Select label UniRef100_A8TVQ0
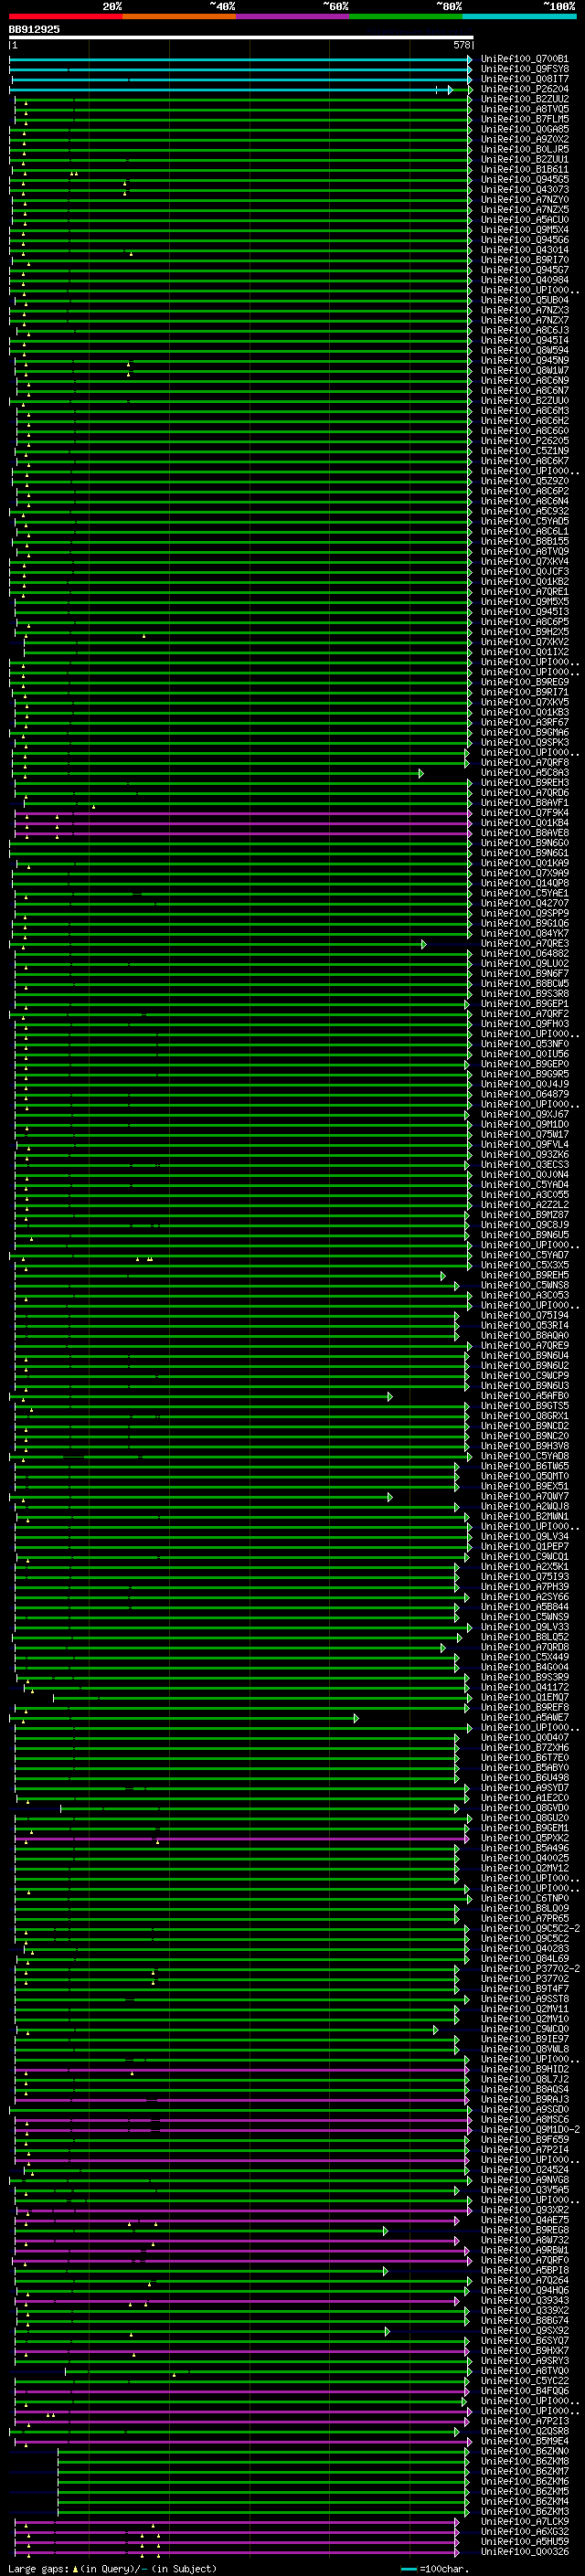 click(x=524, y=2372)
